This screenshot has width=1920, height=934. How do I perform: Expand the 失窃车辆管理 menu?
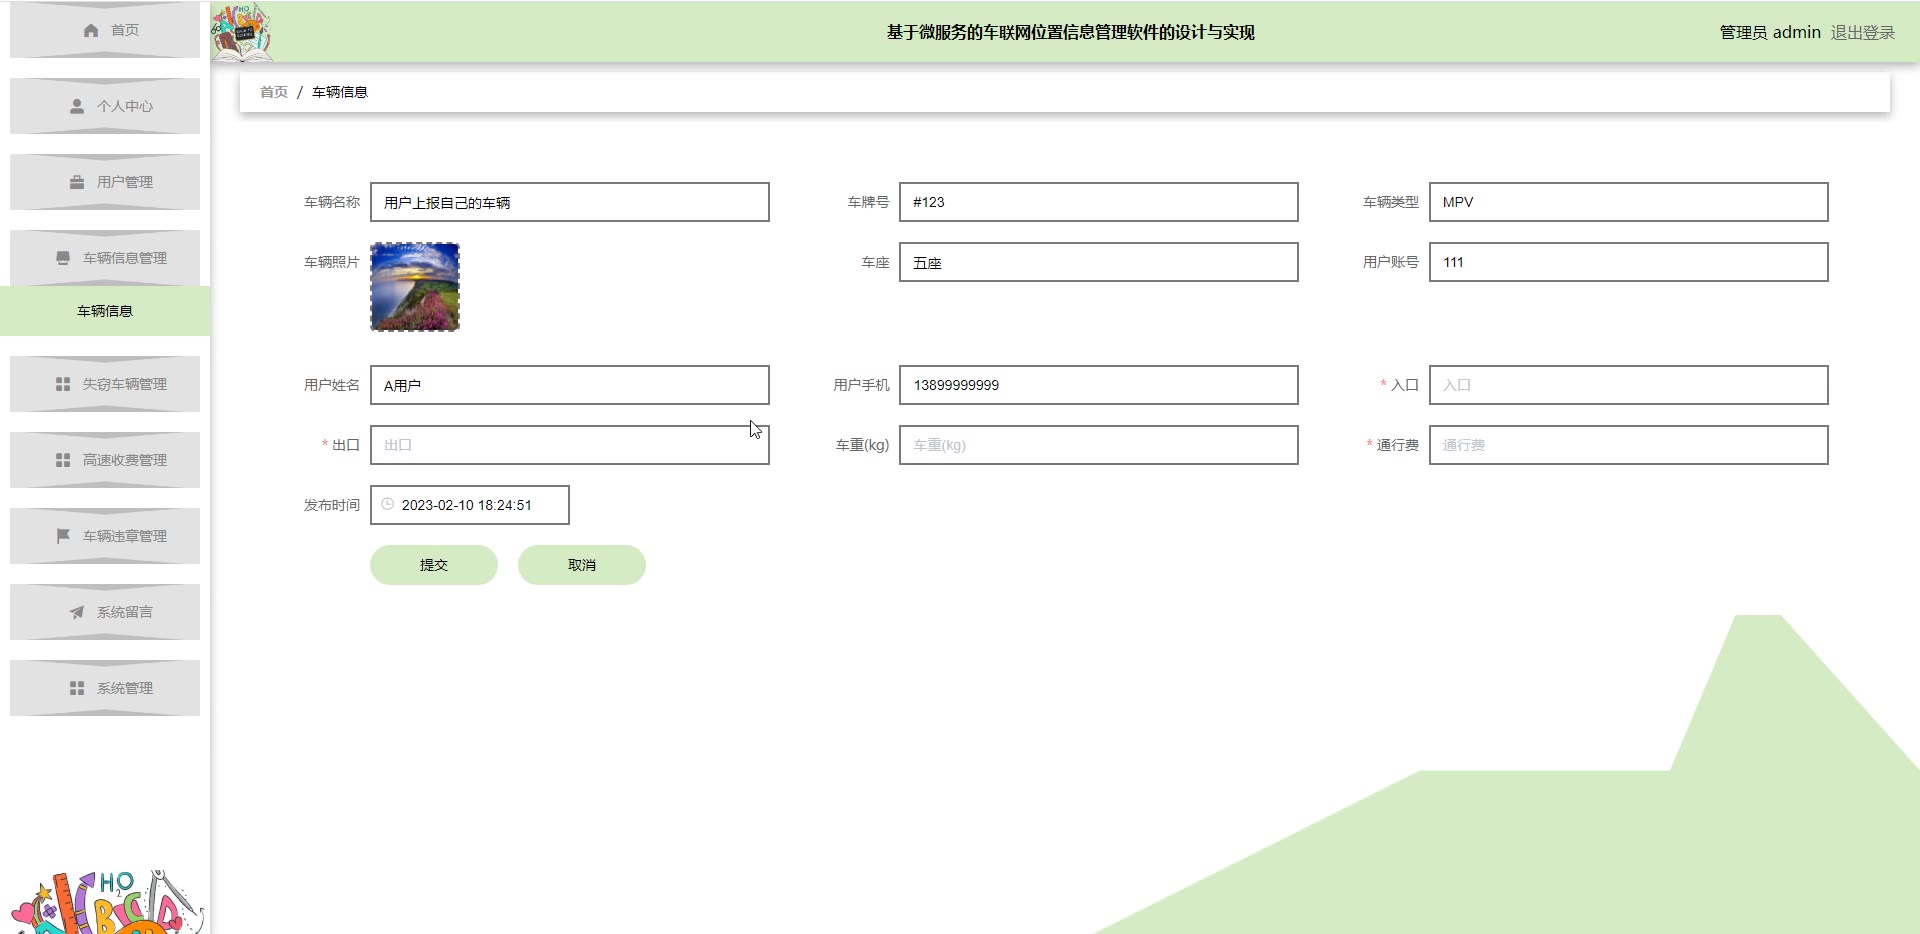tap(105, 384)
